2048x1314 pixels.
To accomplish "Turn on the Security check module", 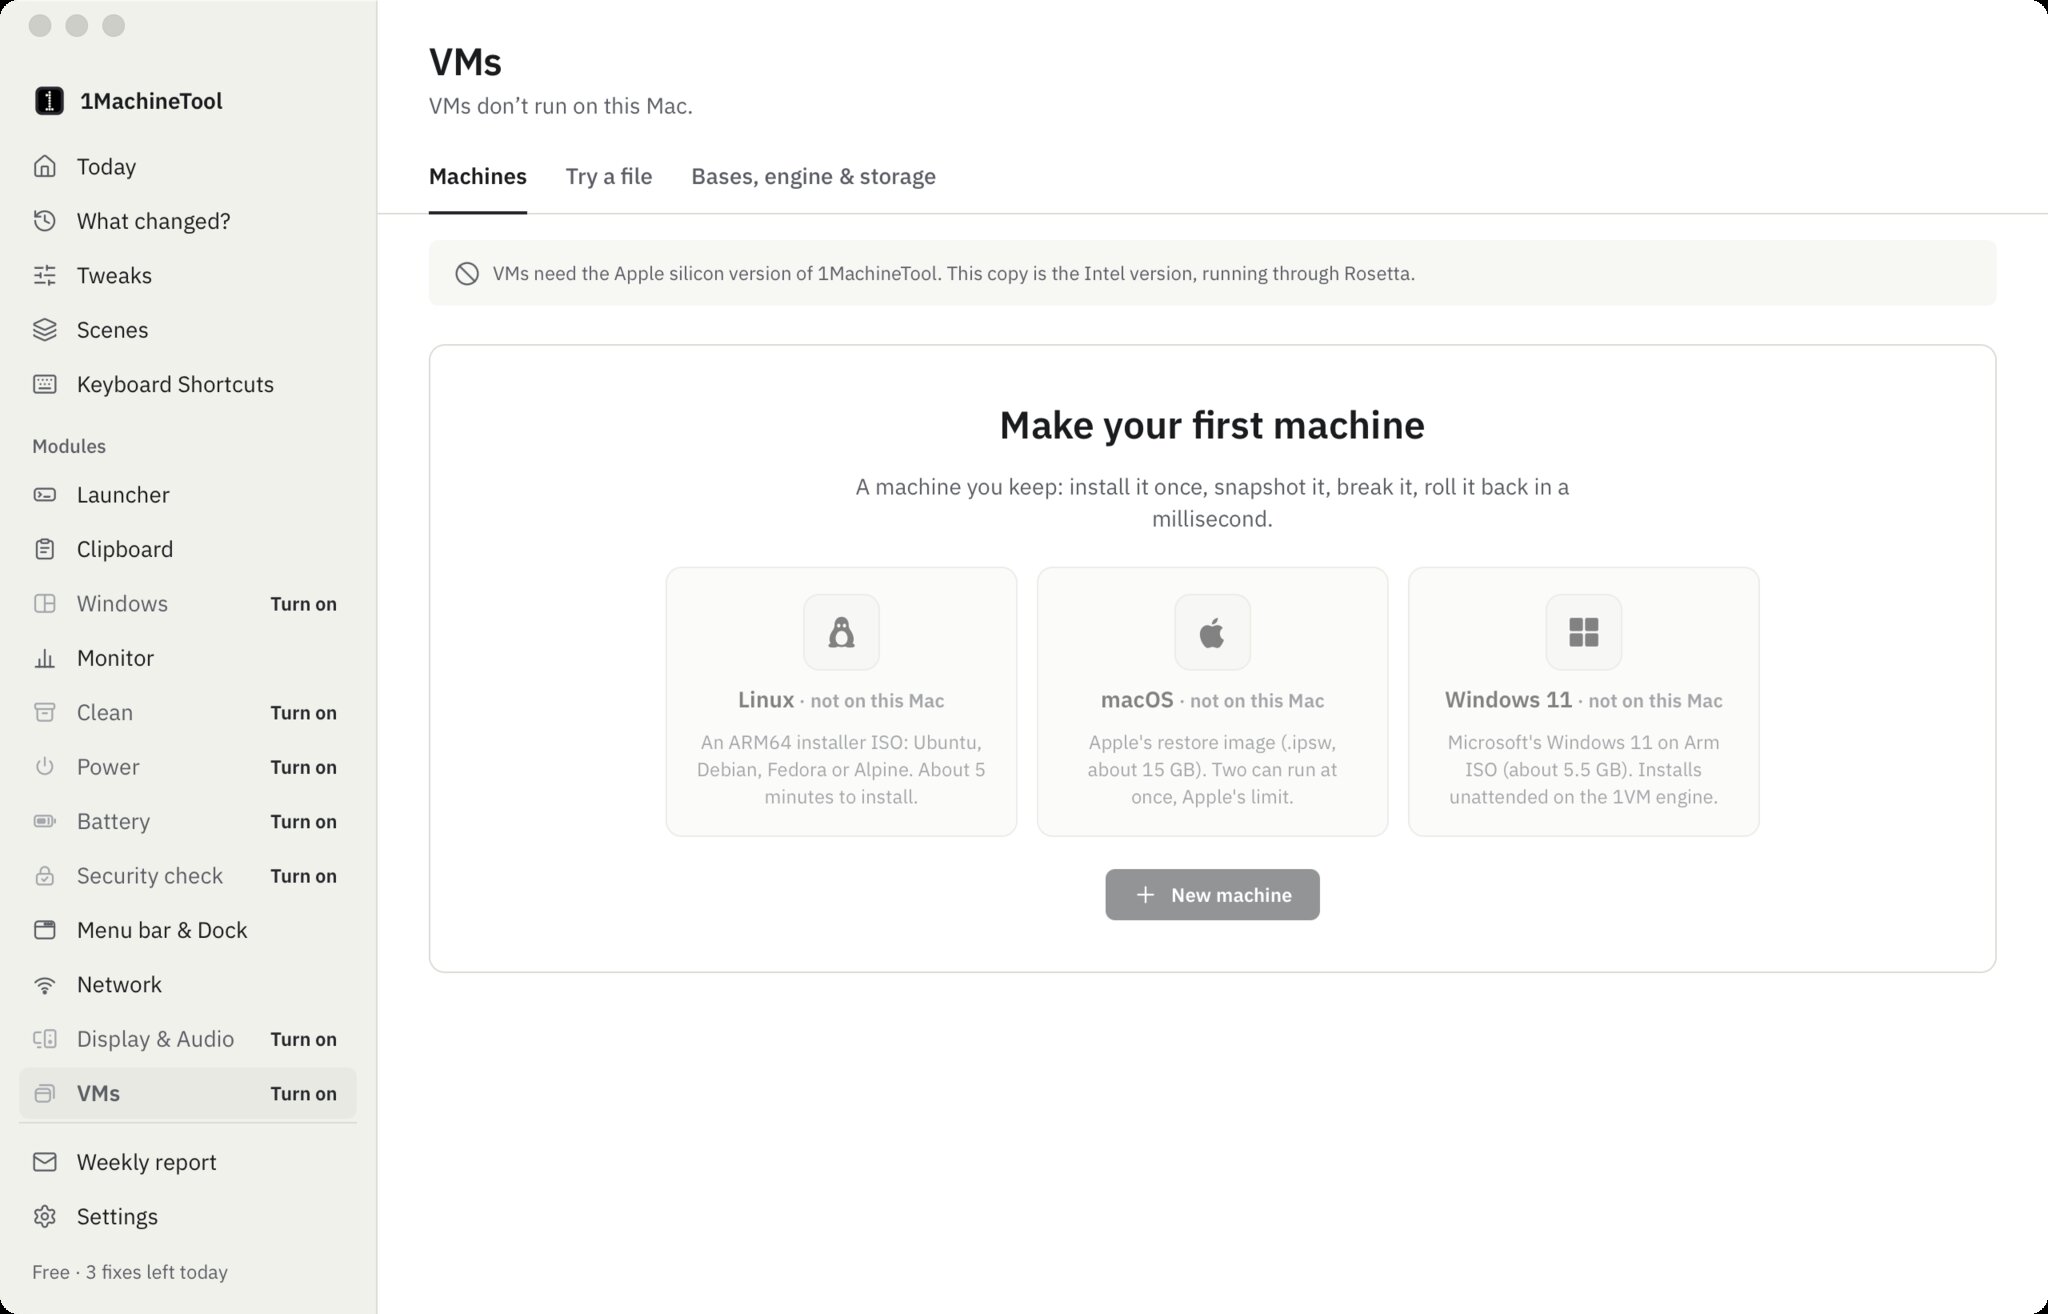I will tap(303, 876).
